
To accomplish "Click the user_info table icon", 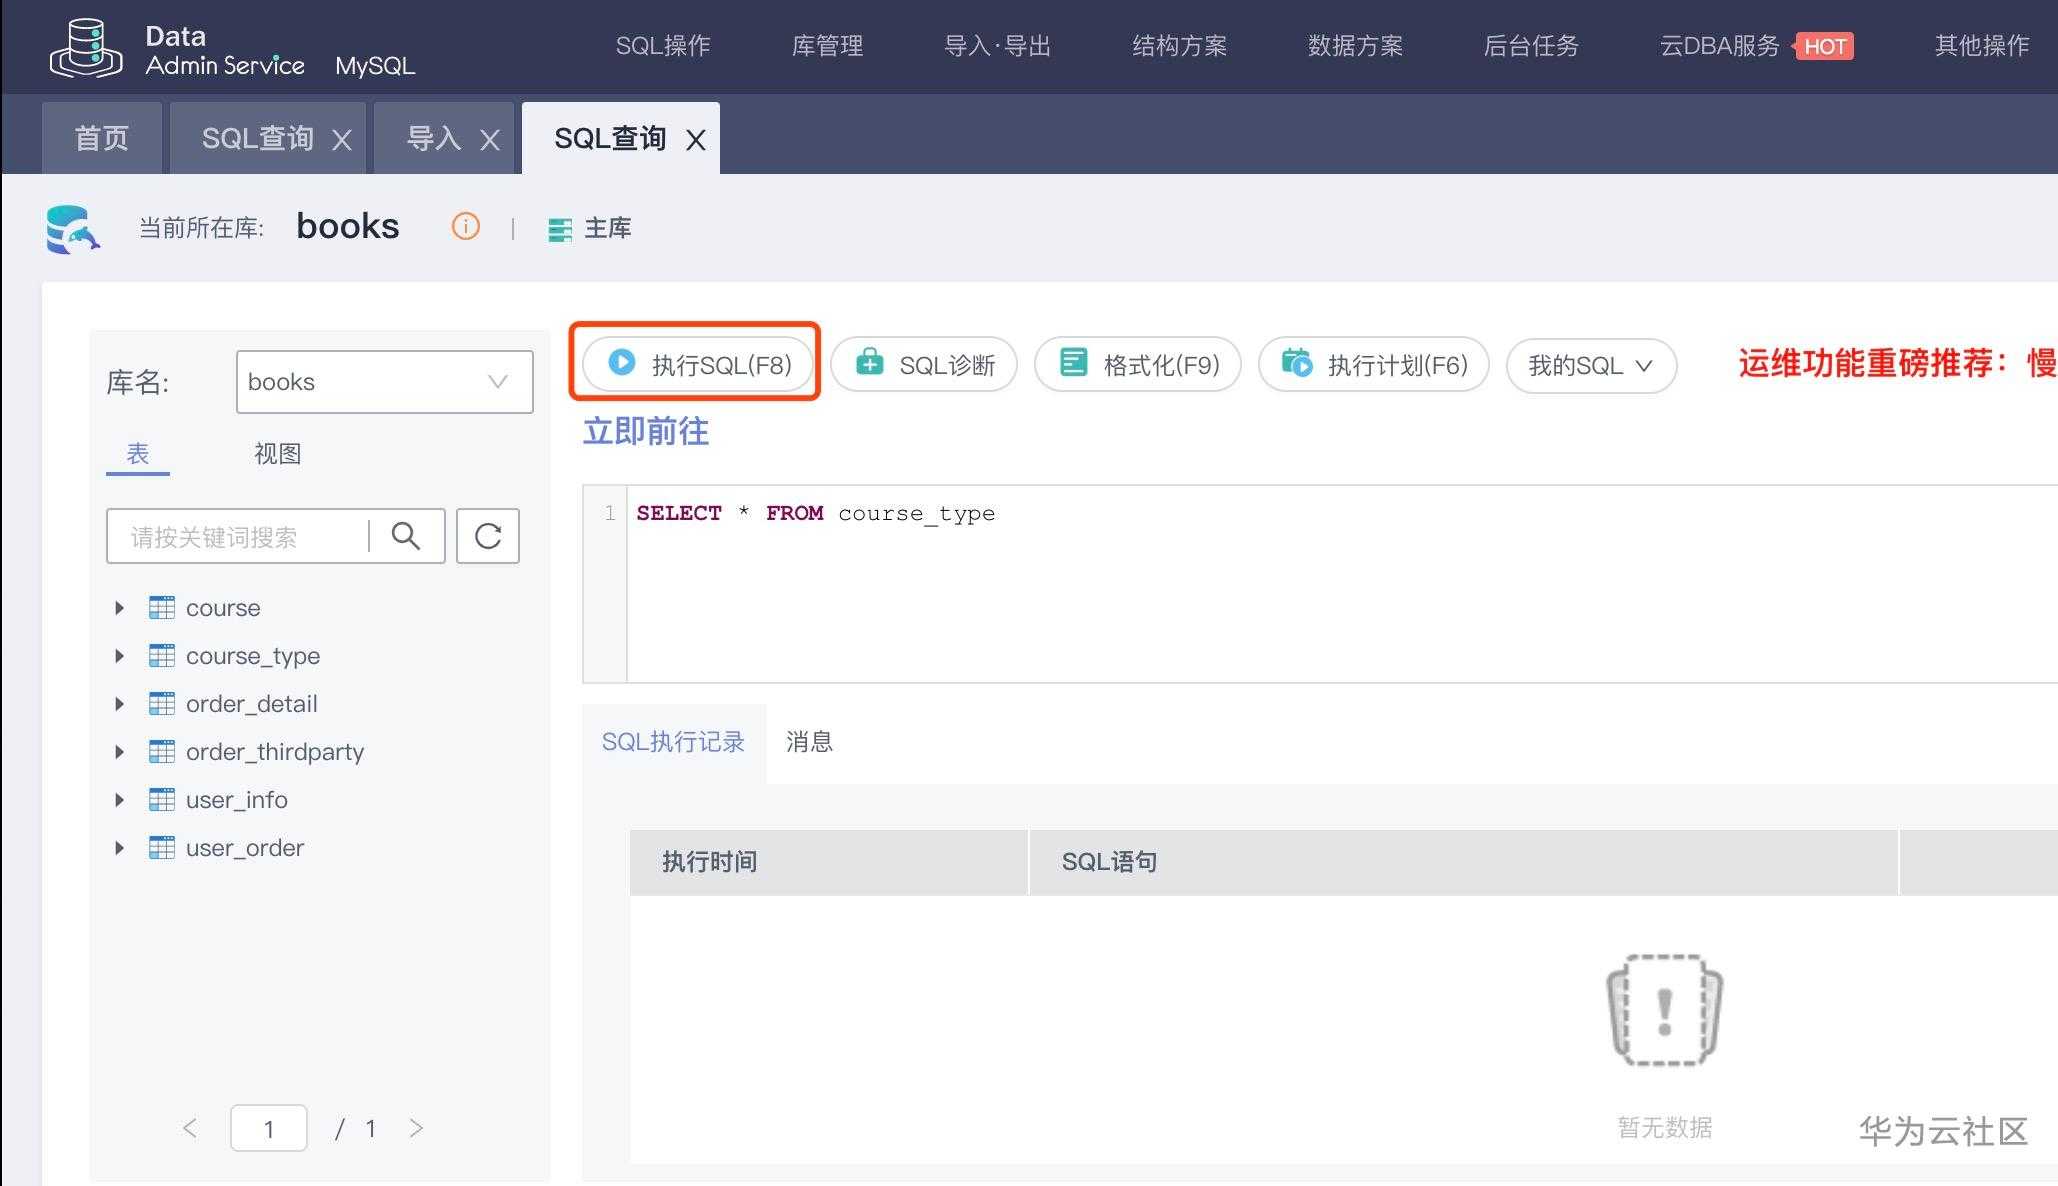I will pos(162,799).
